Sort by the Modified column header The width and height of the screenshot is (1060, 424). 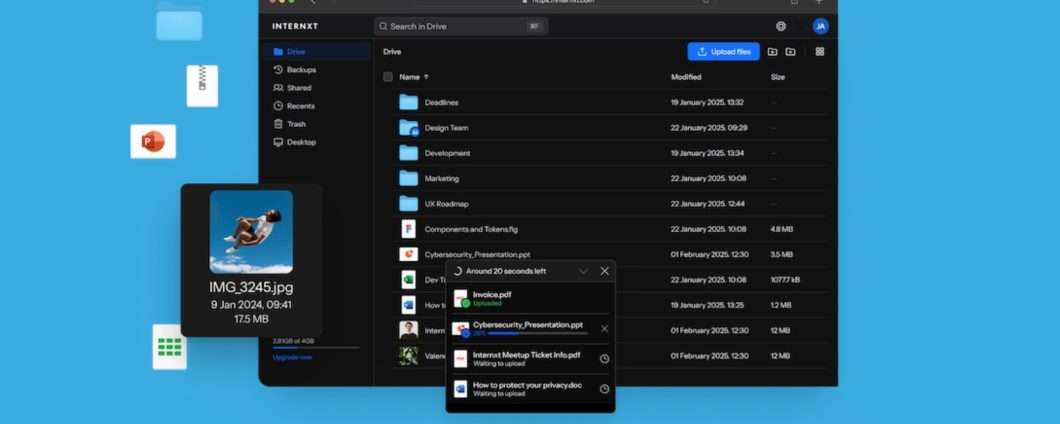[x=685, y=77]
